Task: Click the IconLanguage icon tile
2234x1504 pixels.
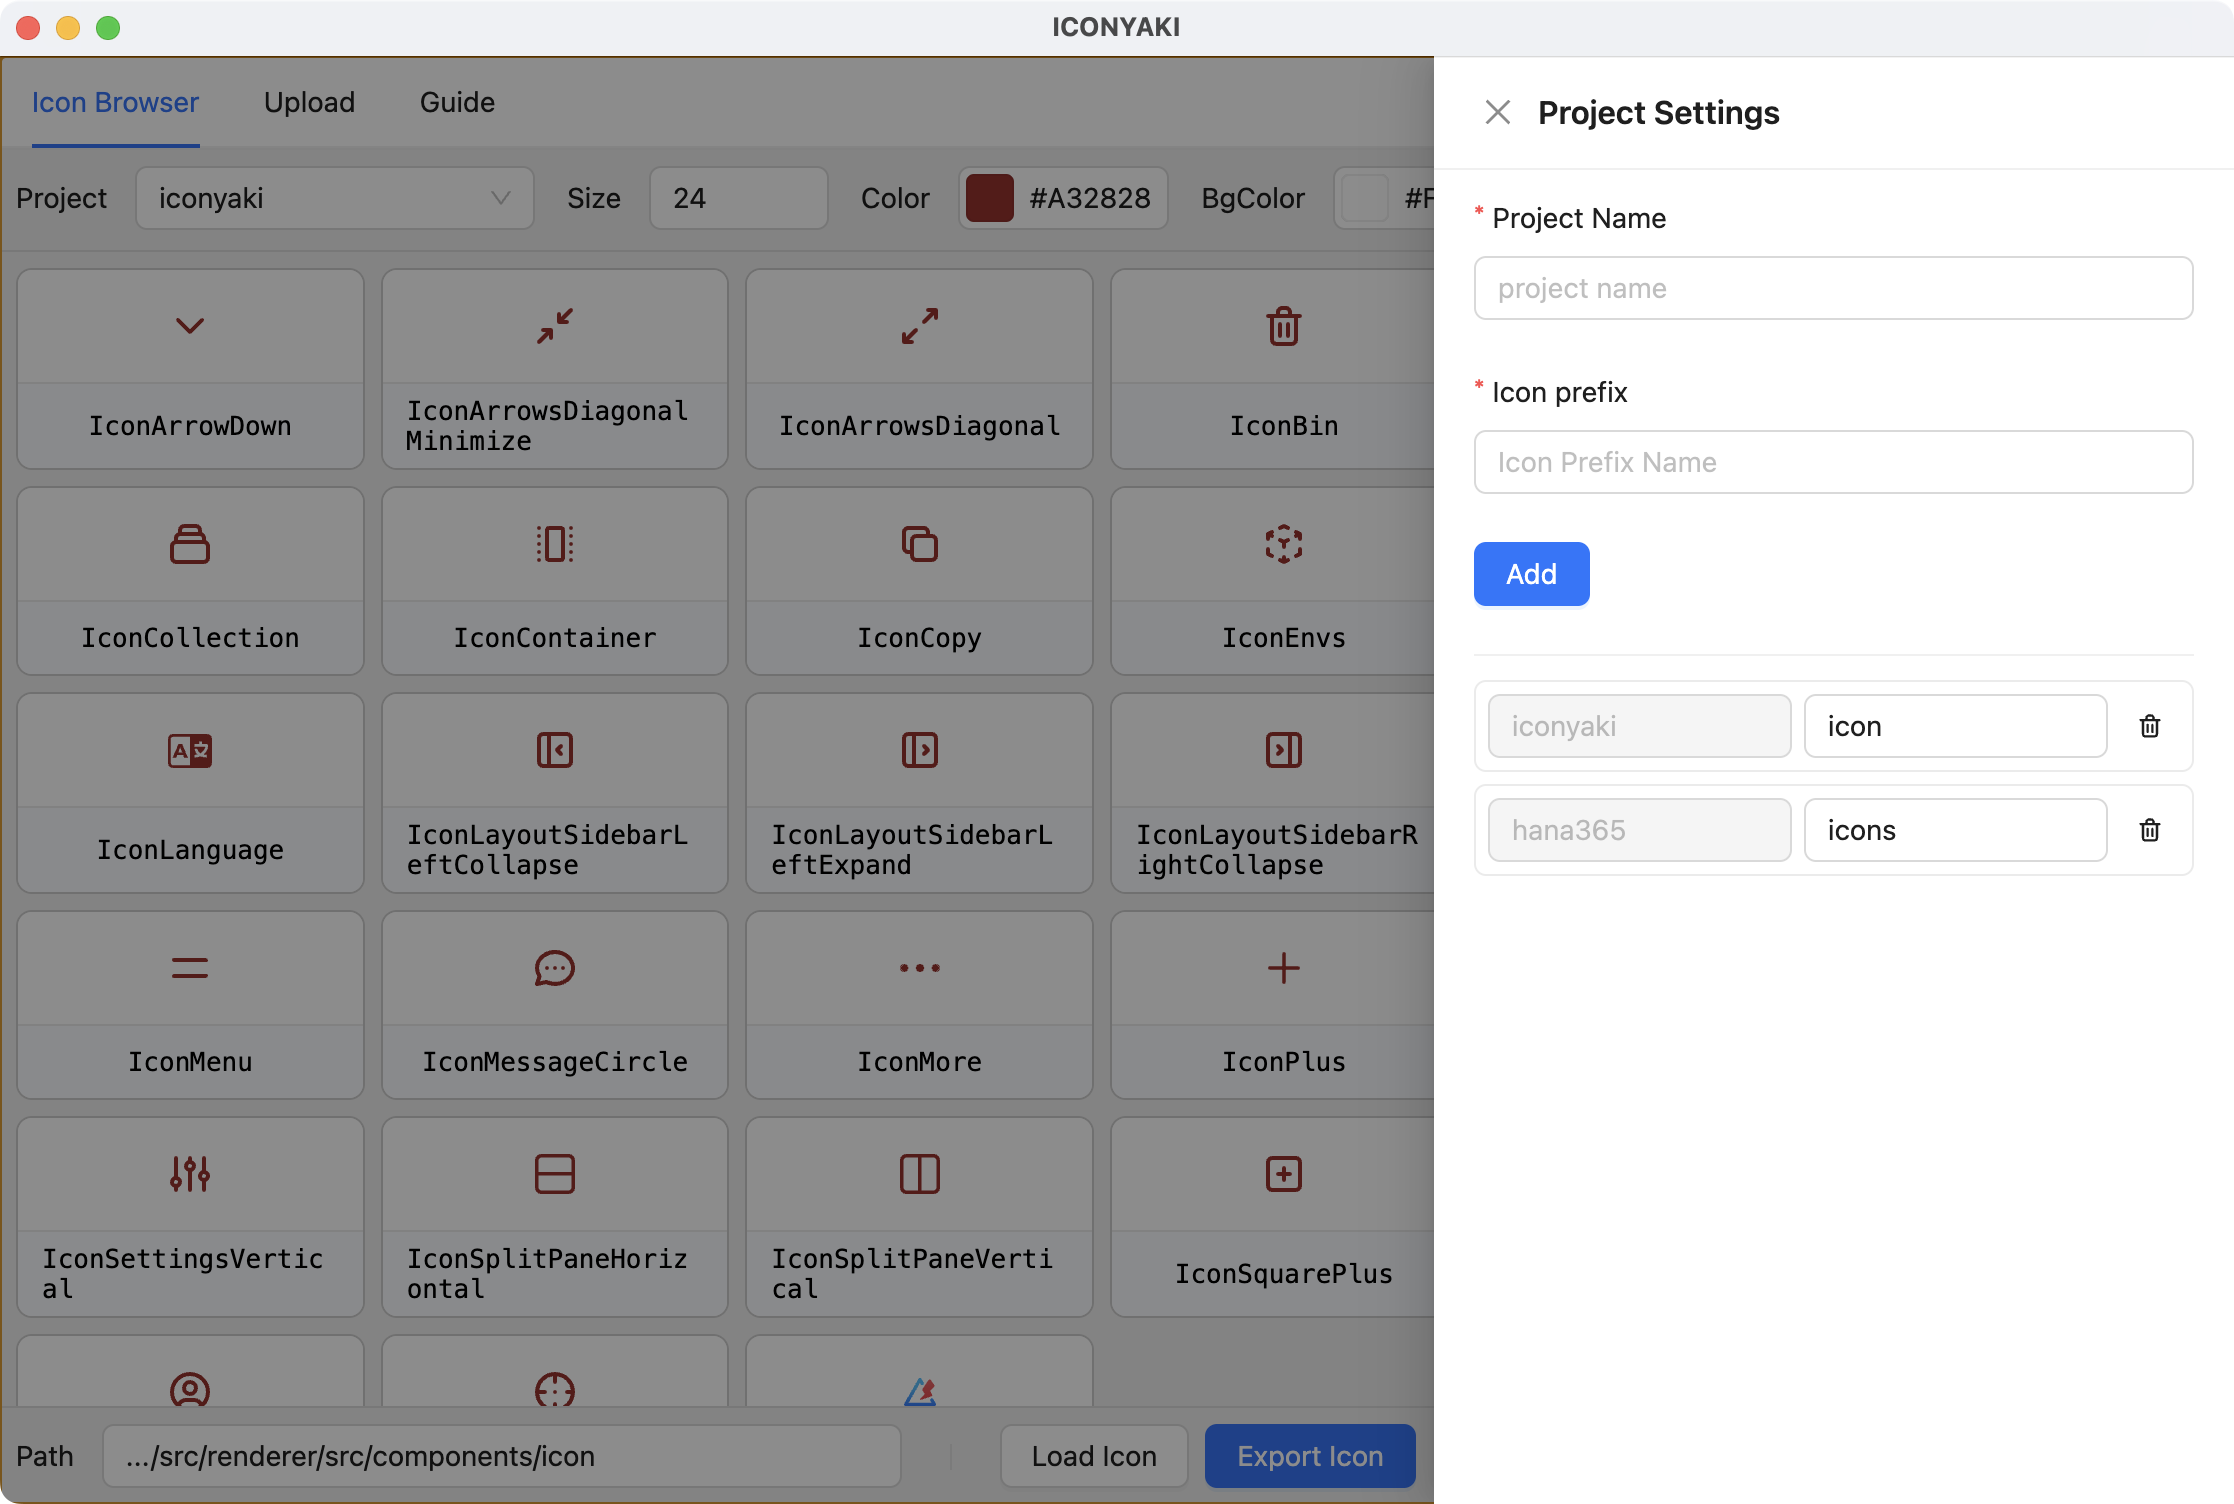Action: click(x=190, y=792)
